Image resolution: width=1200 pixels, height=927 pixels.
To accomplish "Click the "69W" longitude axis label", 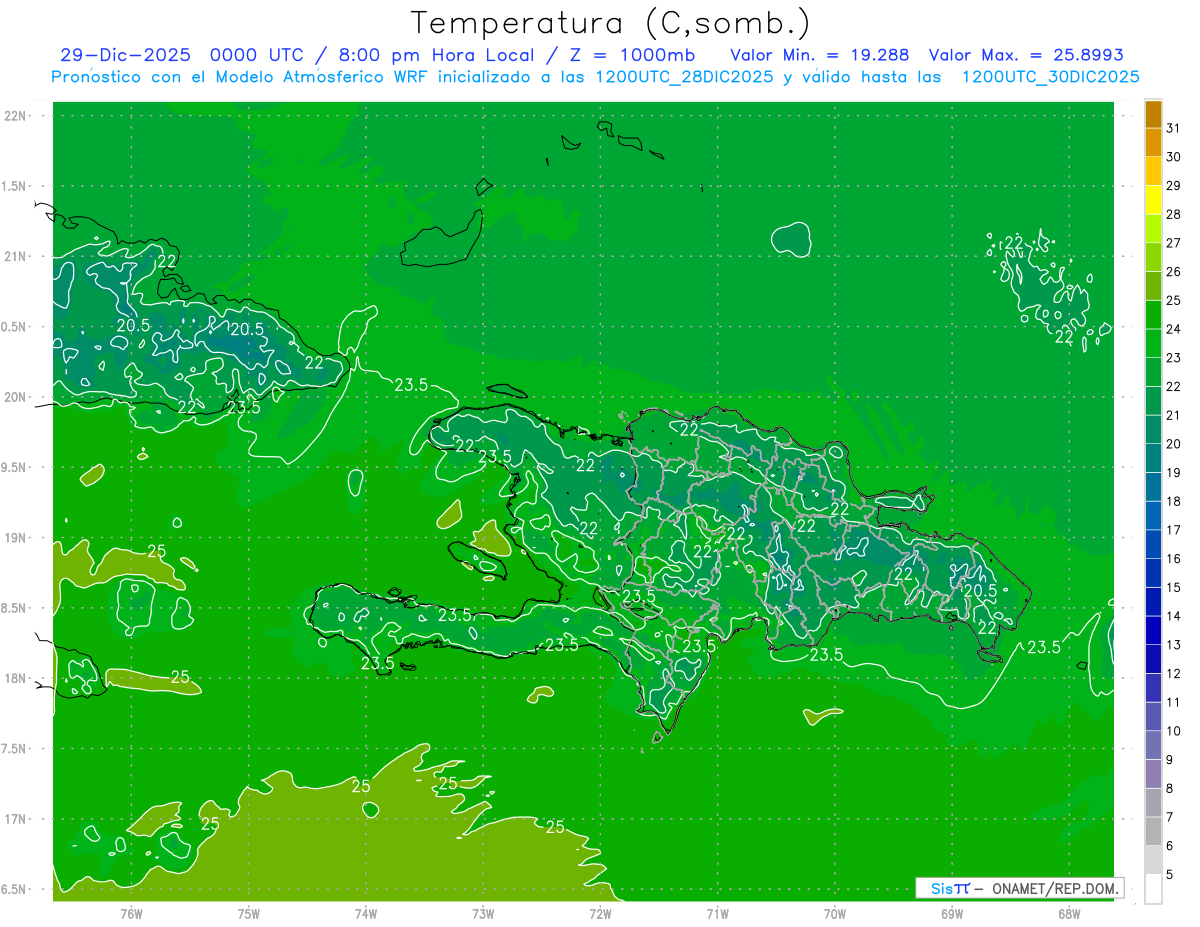I will [x=952, y=913].
